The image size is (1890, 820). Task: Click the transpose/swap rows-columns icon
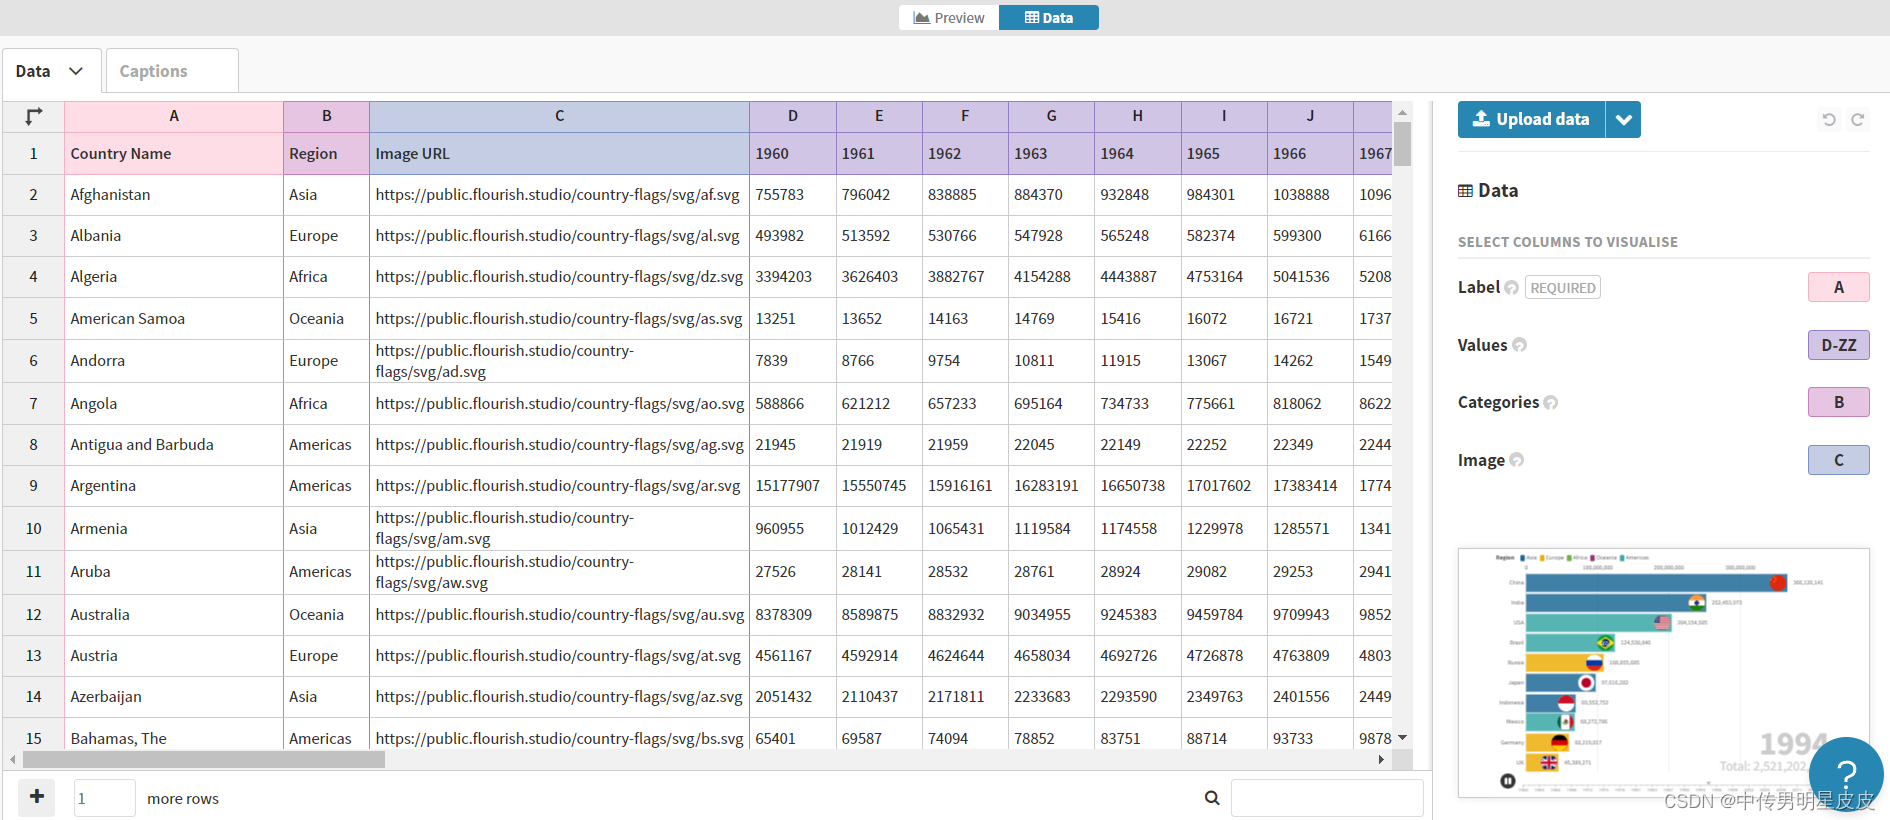[x=34, y=116]
